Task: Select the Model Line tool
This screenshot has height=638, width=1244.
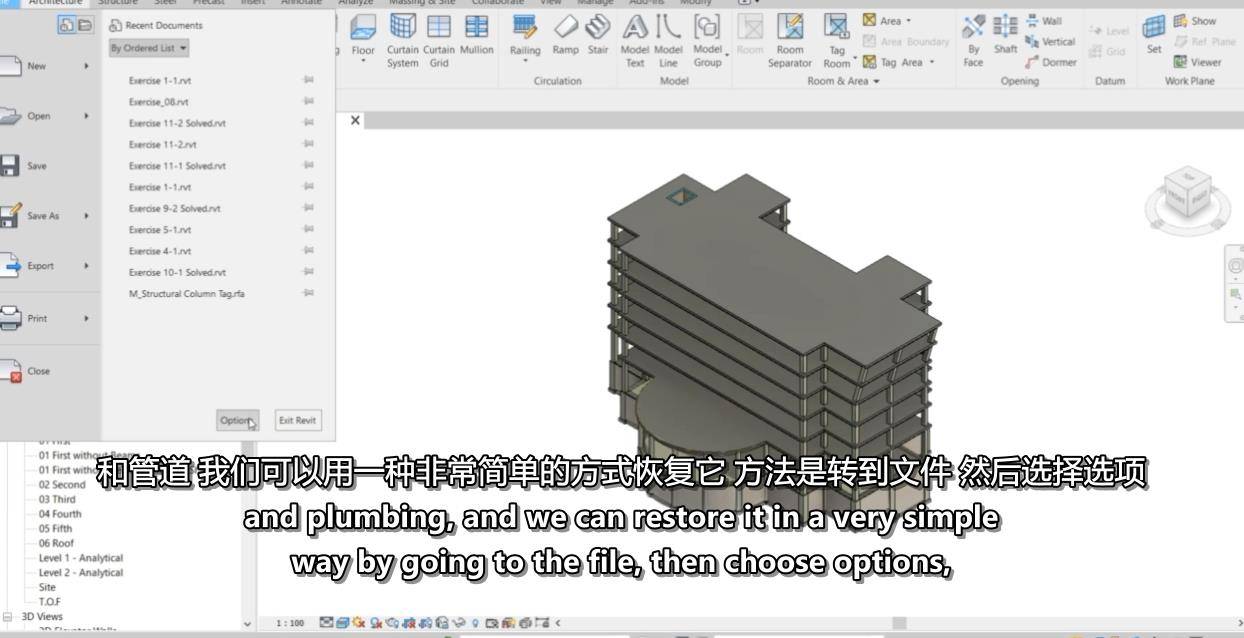Action: 668,41
